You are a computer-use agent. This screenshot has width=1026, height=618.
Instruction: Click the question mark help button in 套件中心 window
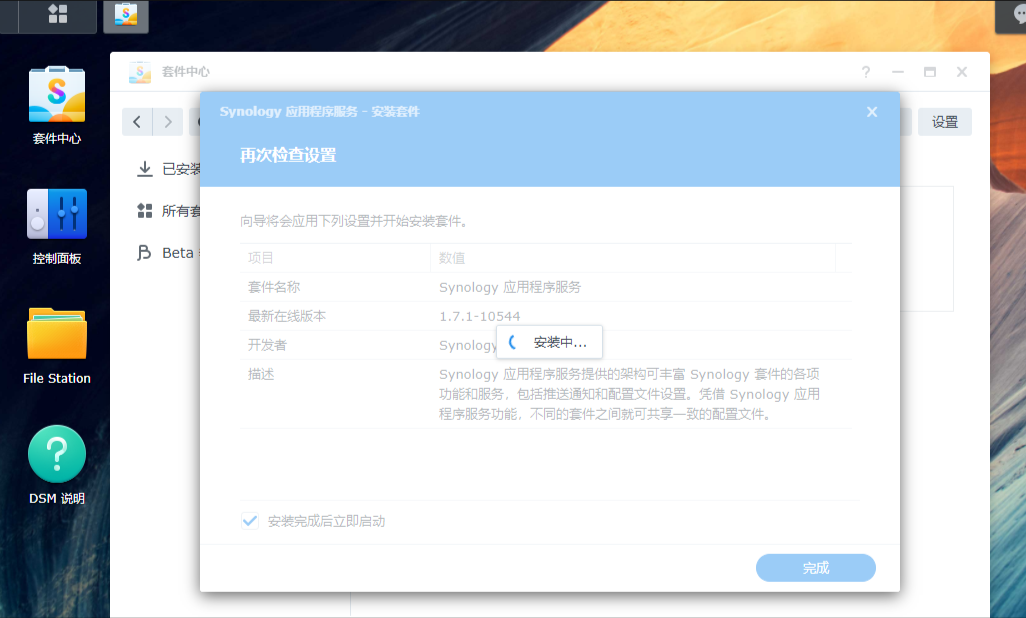tap(866, 72)
